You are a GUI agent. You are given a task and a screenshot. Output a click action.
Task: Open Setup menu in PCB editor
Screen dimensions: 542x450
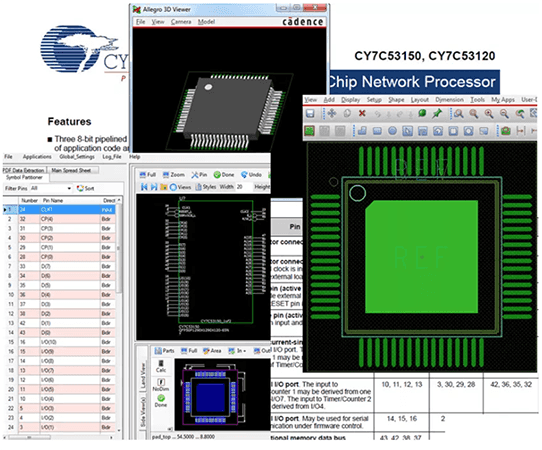[x=374, y=100]
